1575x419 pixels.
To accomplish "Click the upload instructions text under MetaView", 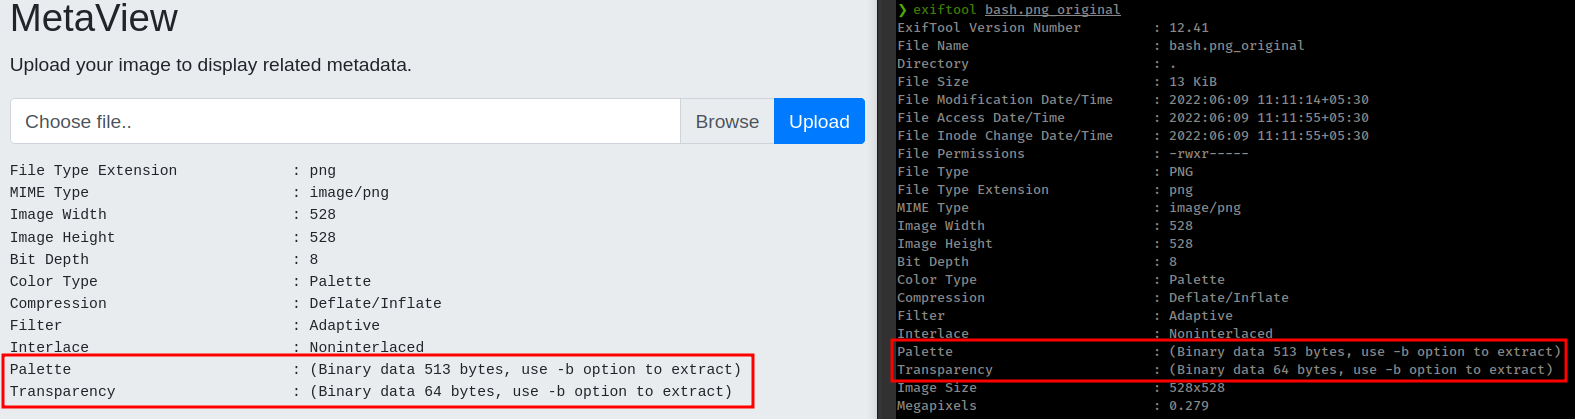I will point(210,65).
